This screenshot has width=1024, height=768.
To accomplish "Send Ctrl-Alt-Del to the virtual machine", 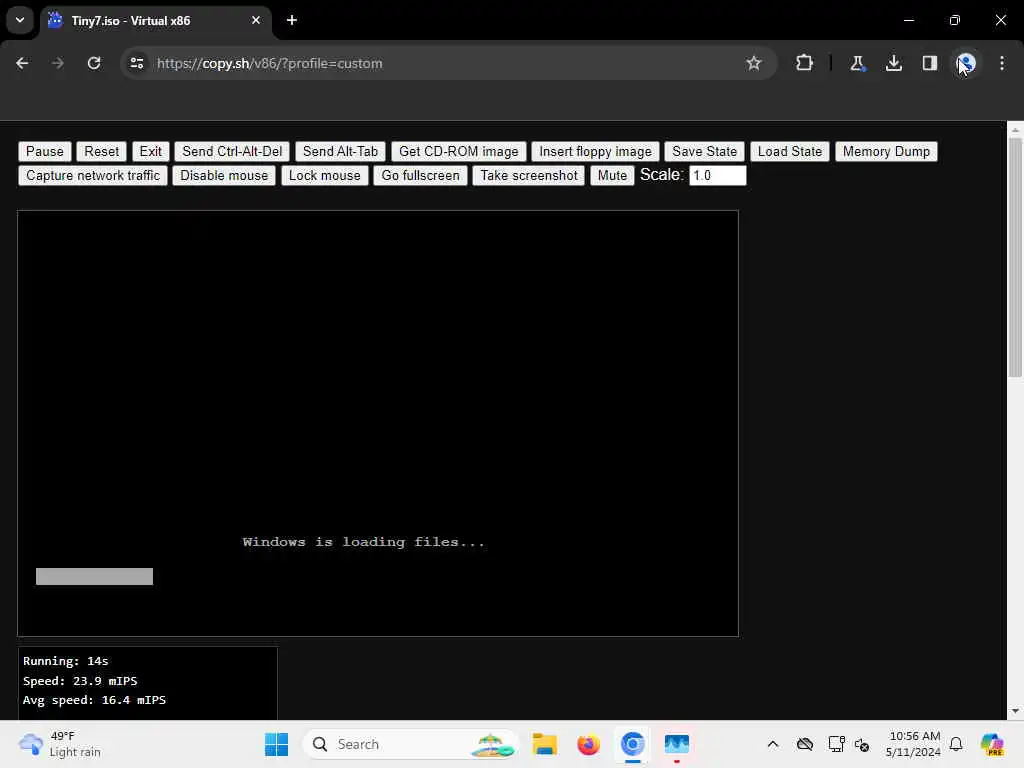I will (232, 152).
